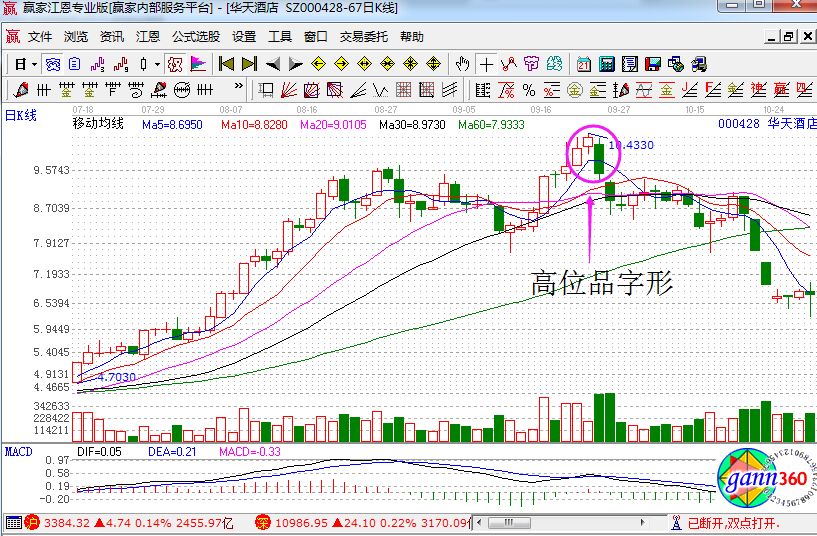Jump to first bar with skip-to-start arrow

coord(226,64)
